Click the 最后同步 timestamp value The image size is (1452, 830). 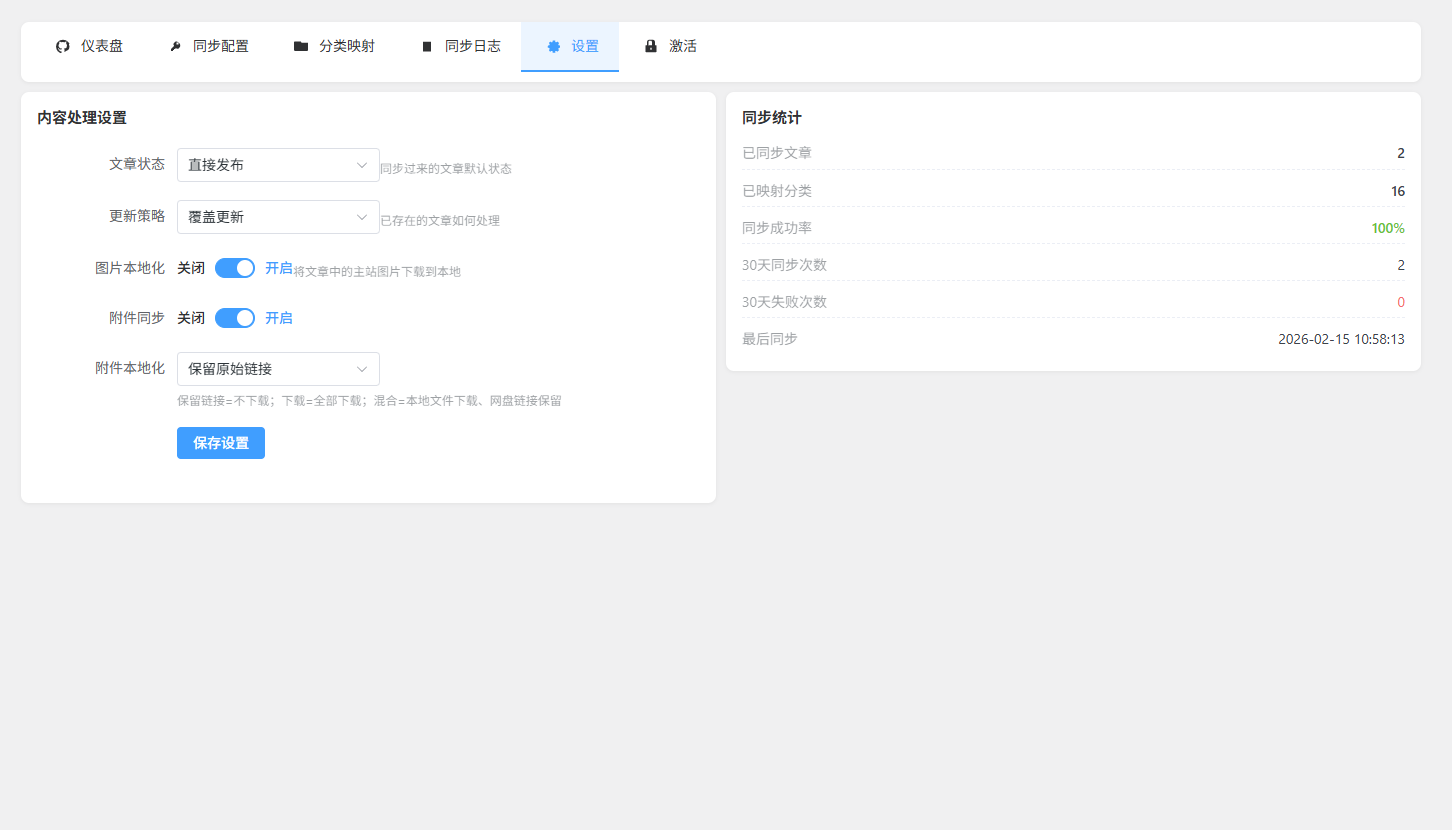click(1341, 339)
